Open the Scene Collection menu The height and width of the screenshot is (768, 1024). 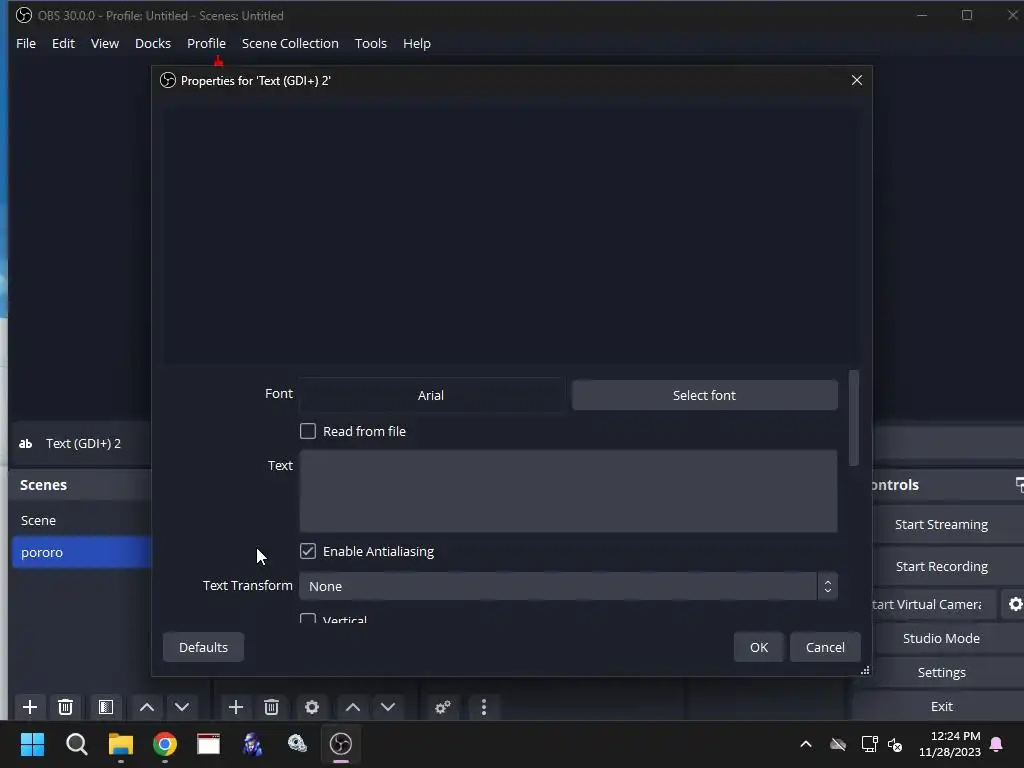(290, 43)
